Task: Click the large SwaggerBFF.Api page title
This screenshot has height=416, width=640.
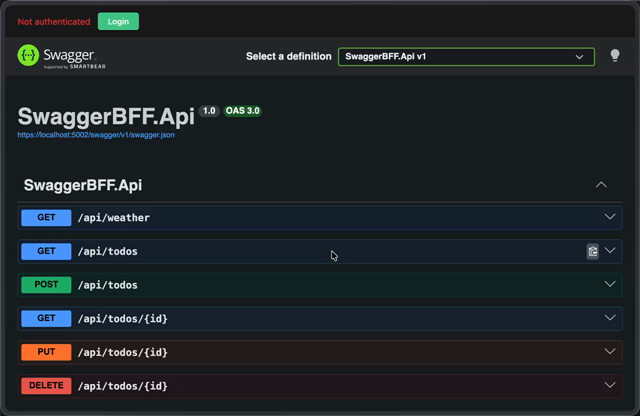Action: 106,116
